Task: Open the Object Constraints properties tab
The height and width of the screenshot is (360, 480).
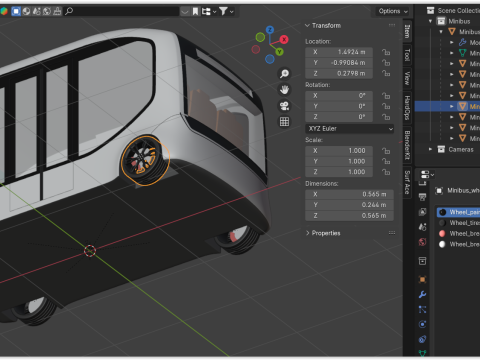Action: click(422, 339)
